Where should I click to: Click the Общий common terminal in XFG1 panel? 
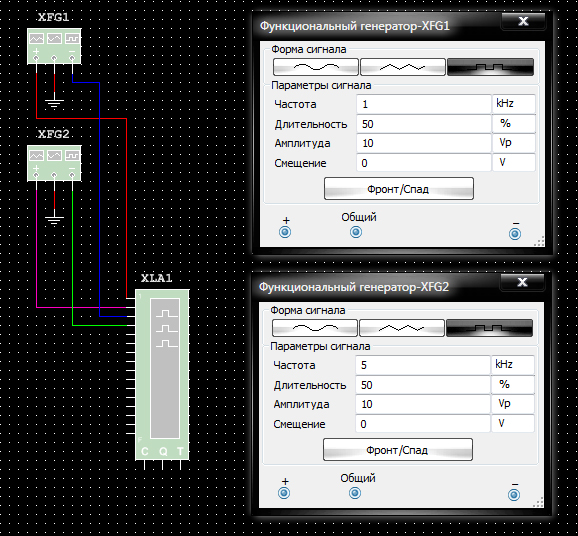356,232
